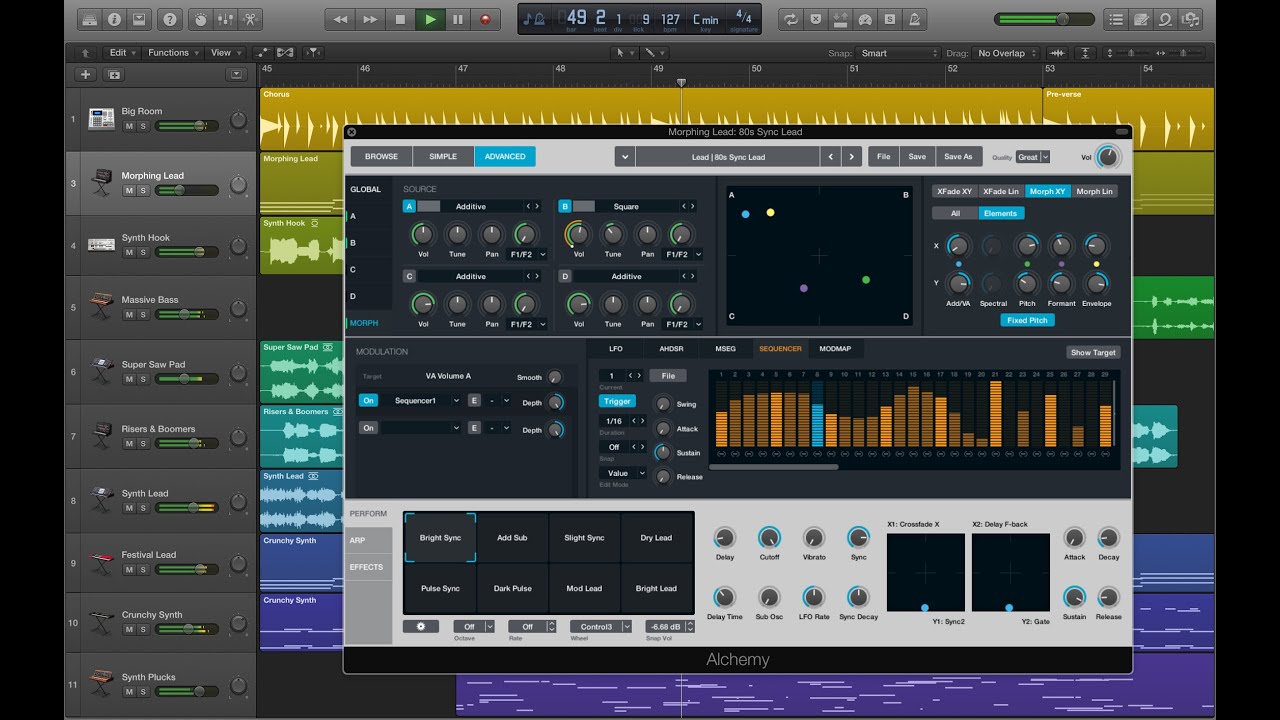
Task: Open the Loop Browser icon
Action: pyautogui.click(x=1165, y=19)
